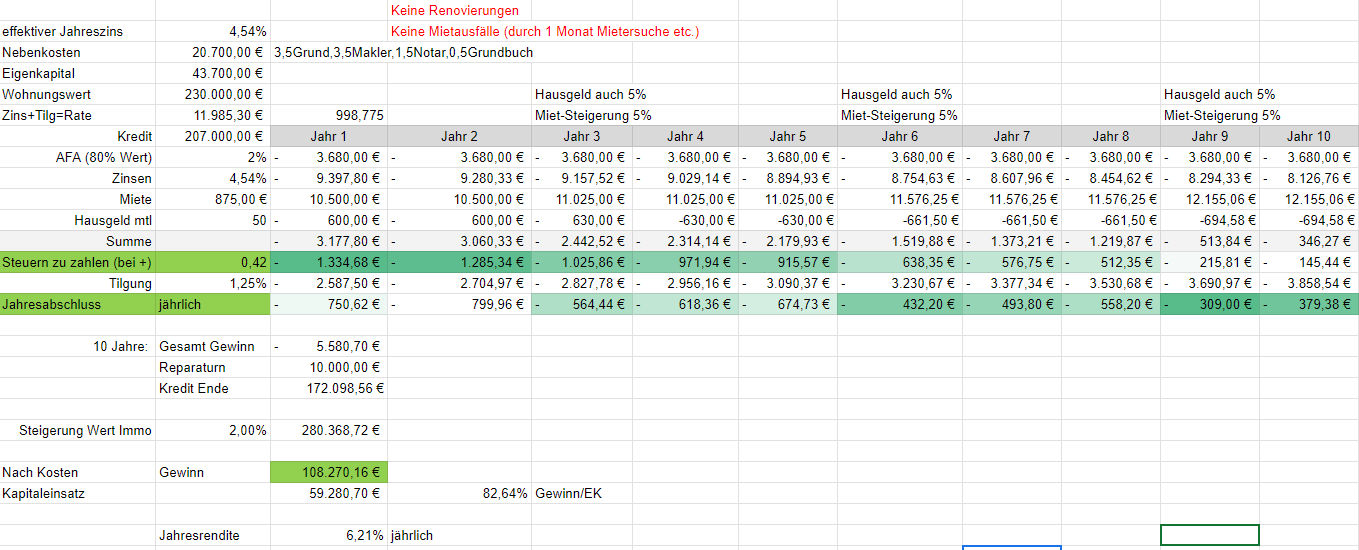Click the Jahresrendite value 6,21%

365,535
